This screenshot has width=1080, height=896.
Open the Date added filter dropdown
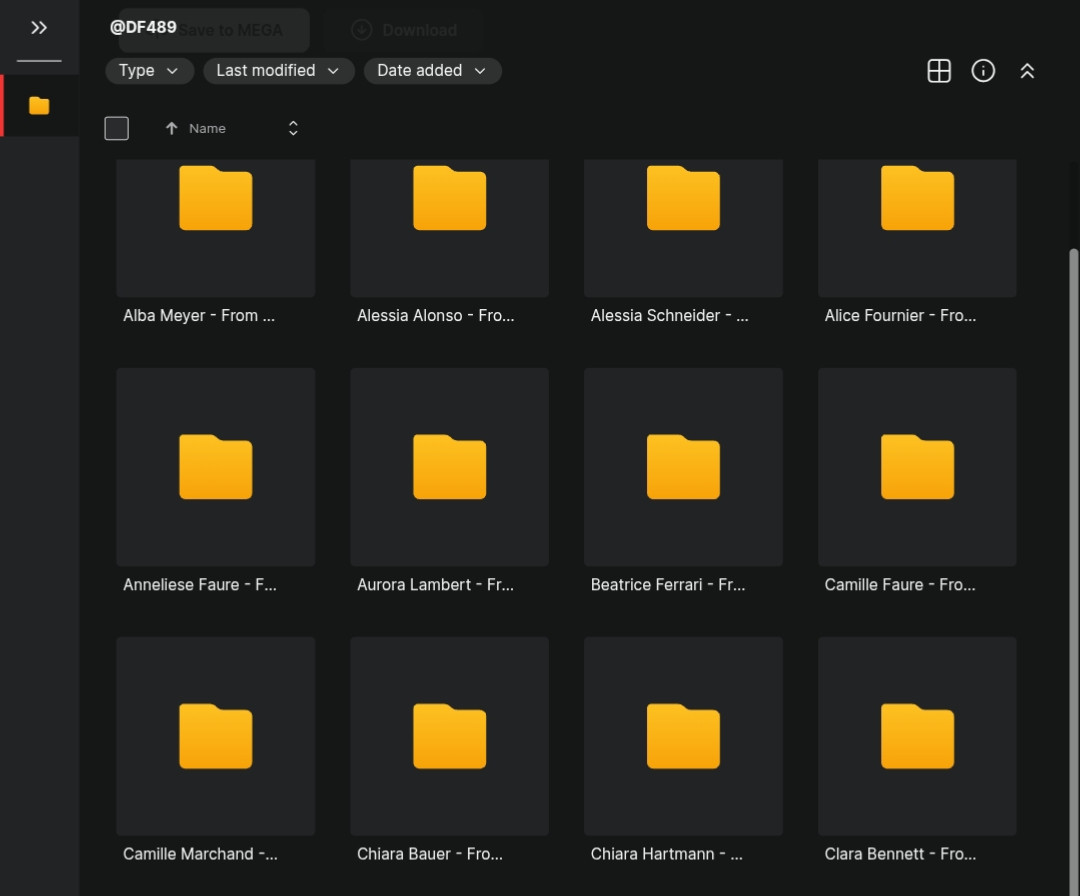point(433,71)
